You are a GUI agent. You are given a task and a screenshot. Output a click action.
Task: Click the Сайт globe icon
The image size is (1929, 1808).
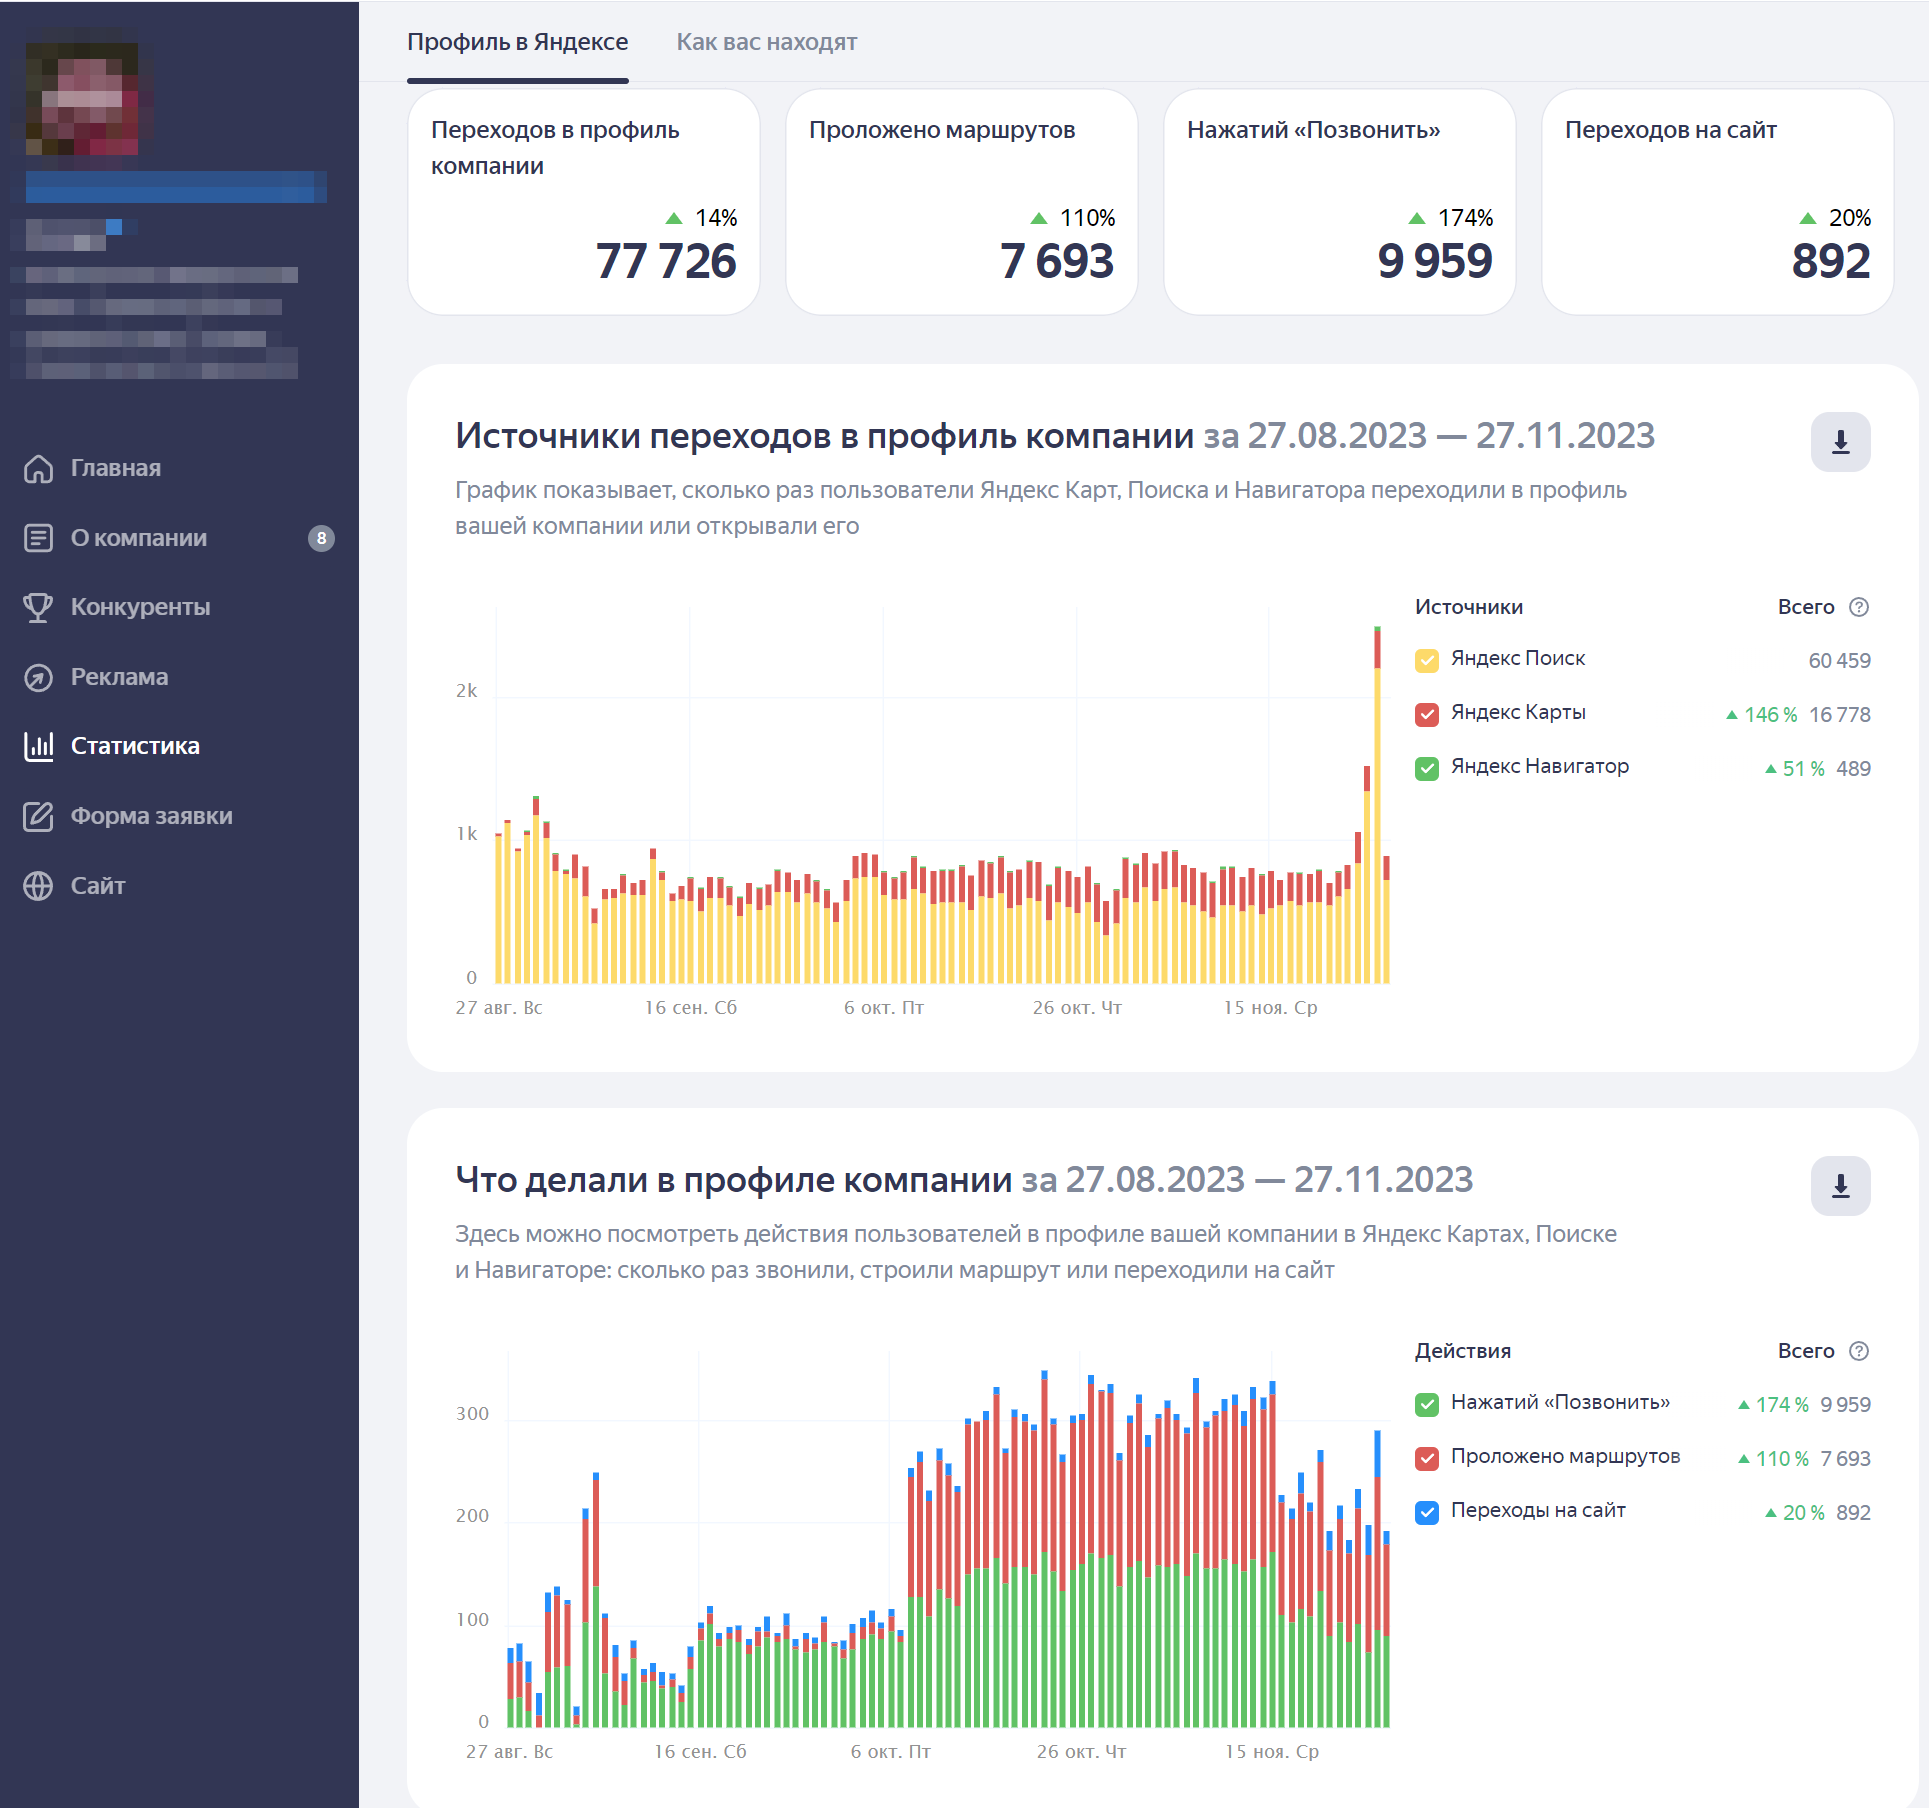pyautogui.click(x=38, y=886)
